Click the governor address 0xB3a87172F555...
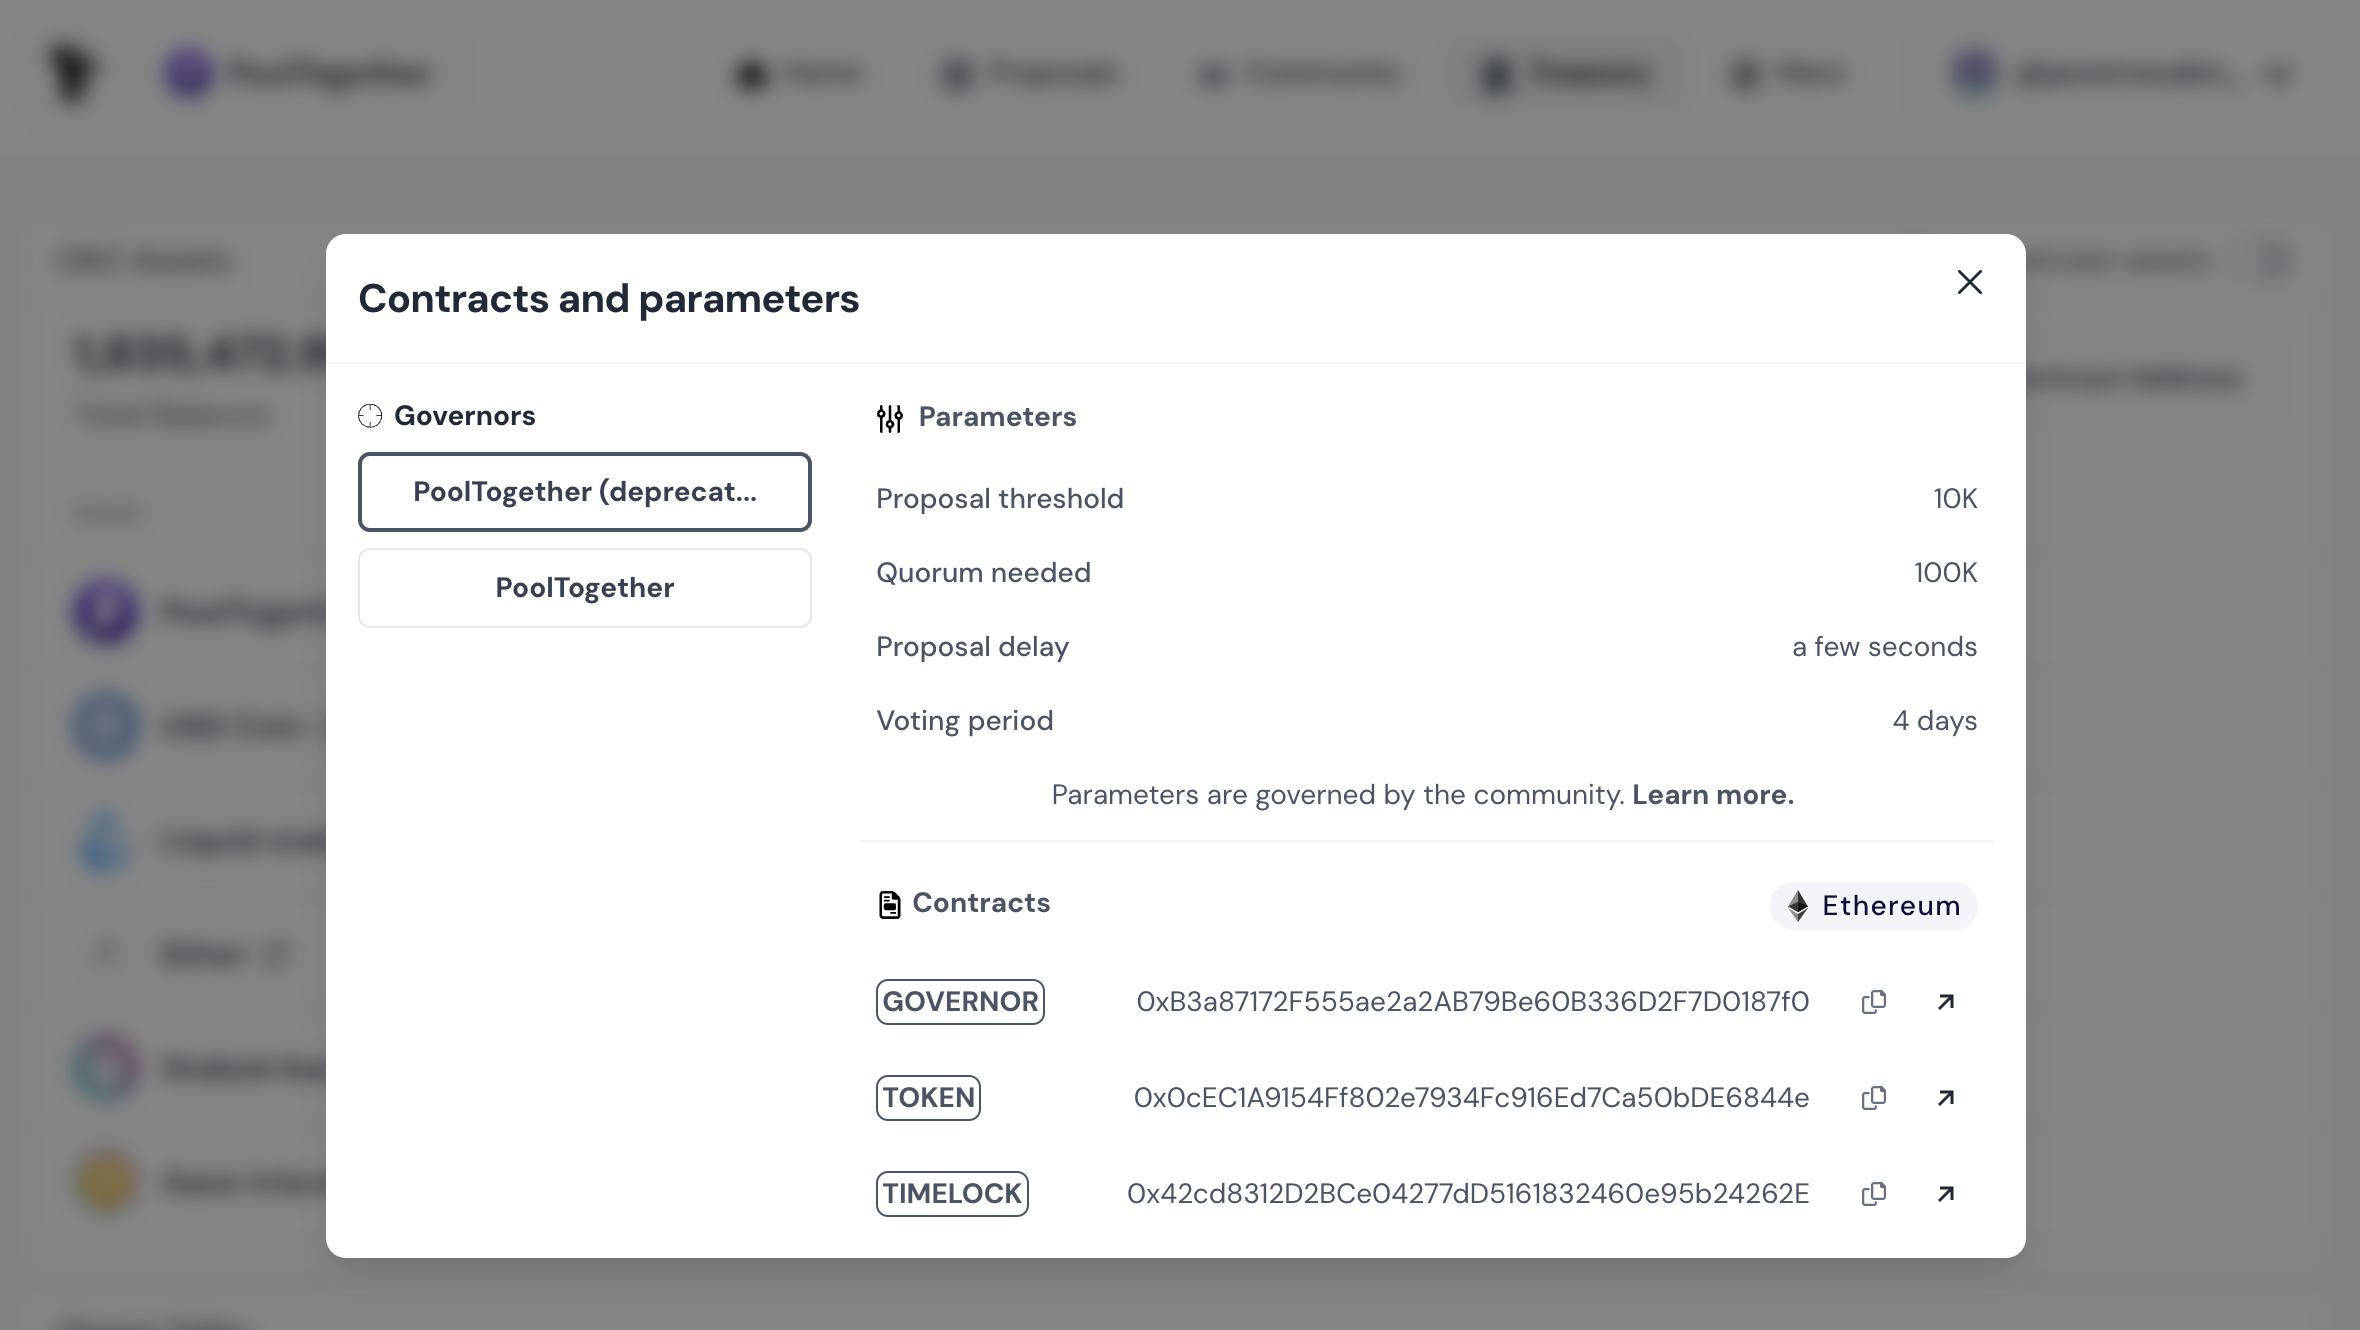2360x1330 pixels. (1472, 1002)
